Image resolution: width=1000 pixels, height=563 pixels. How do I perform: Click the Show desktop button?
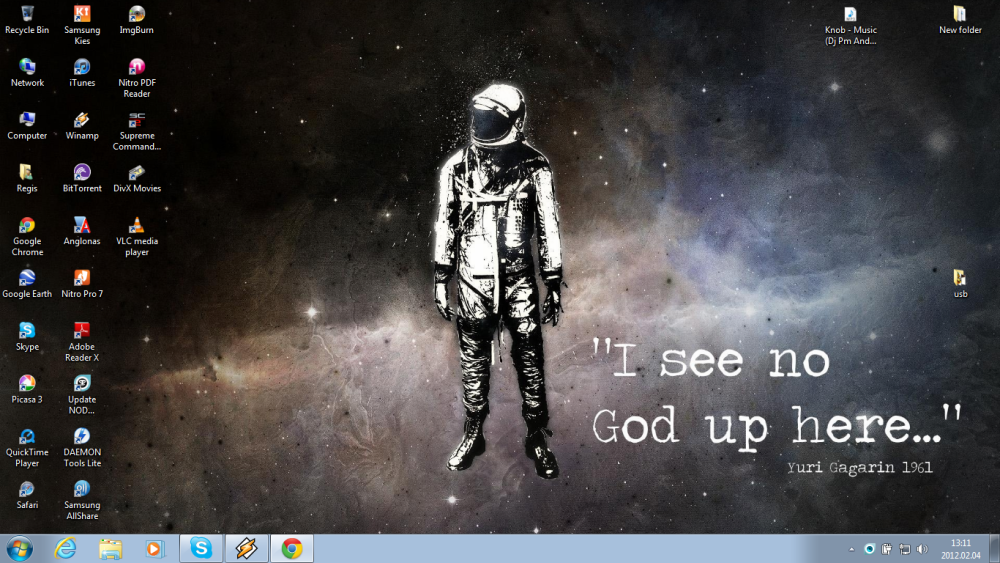coord(994,548)
